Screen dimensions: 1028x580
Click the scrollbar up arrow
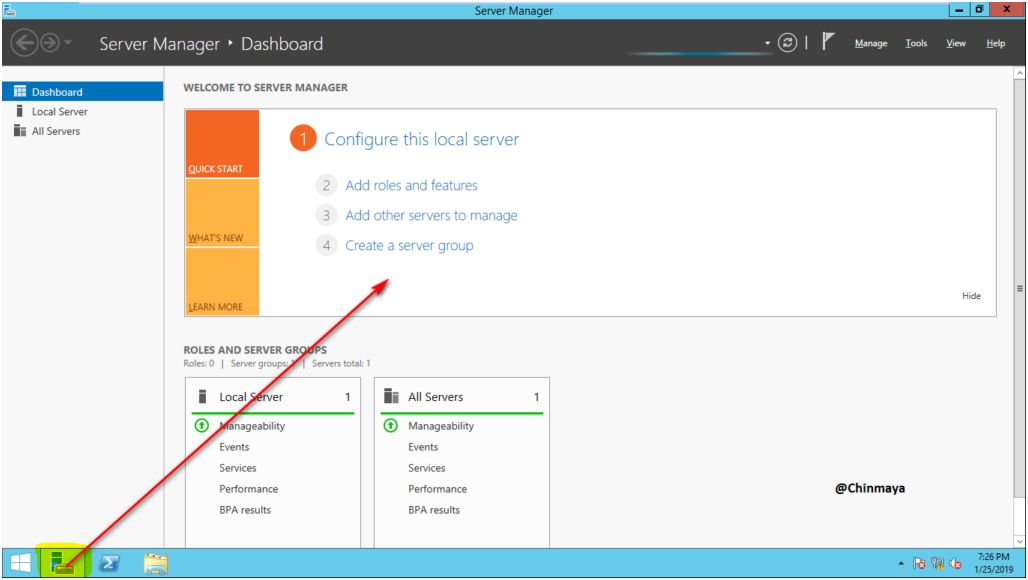click(x=1019, y=73)
